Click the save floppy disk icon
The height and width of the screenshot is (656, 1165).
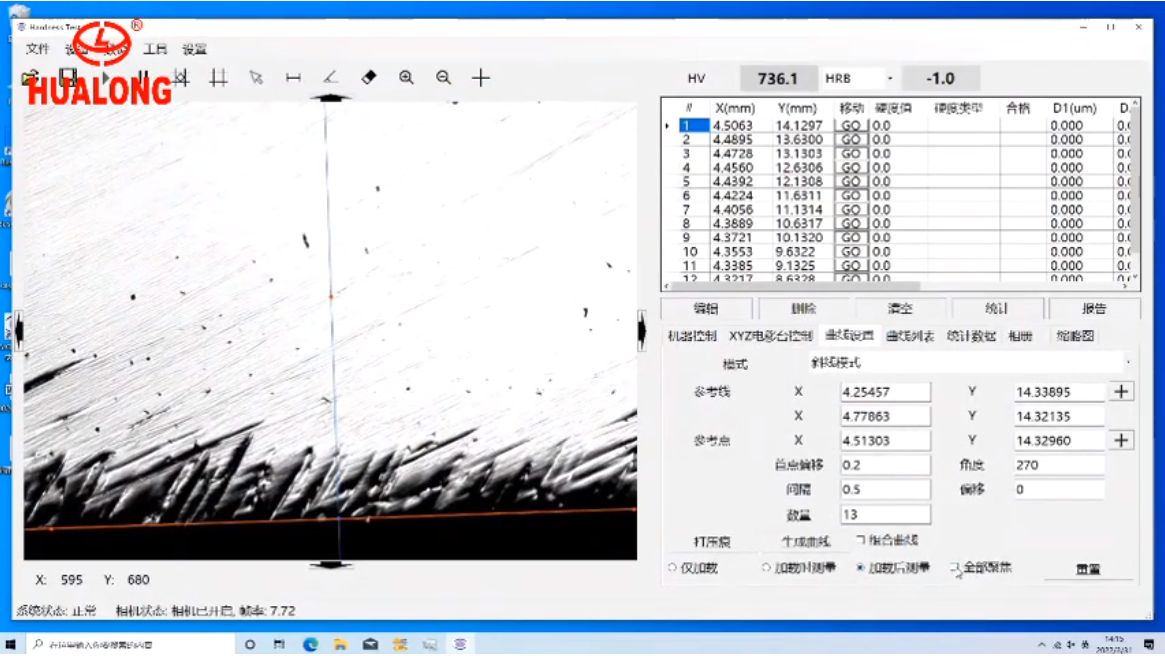tap(68, 77)
